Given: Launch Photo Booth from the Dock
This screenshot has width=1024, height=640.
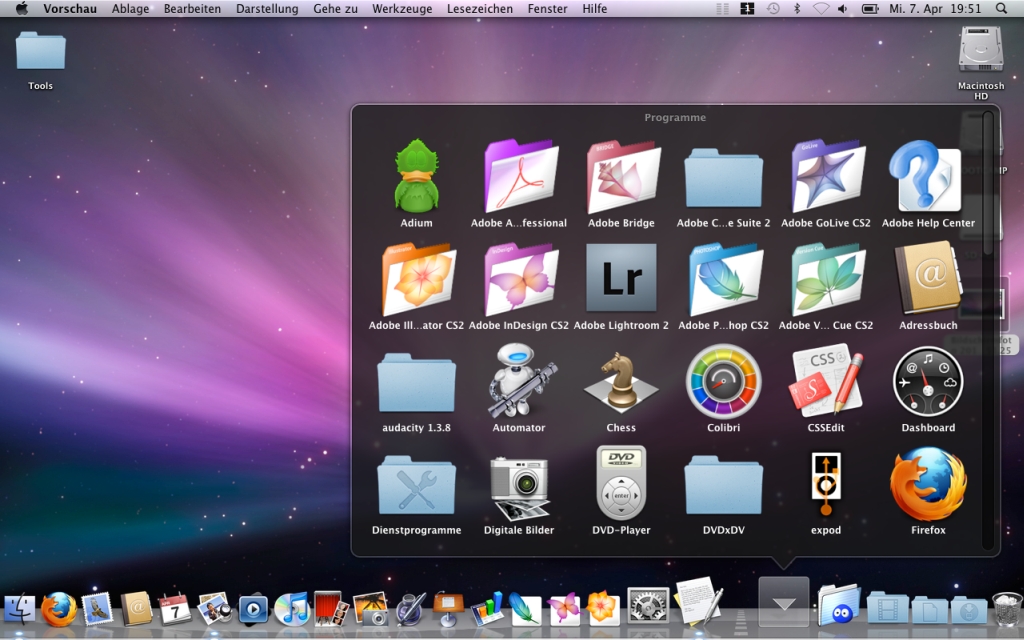Looking at the screenshot, I should [331, 609].
